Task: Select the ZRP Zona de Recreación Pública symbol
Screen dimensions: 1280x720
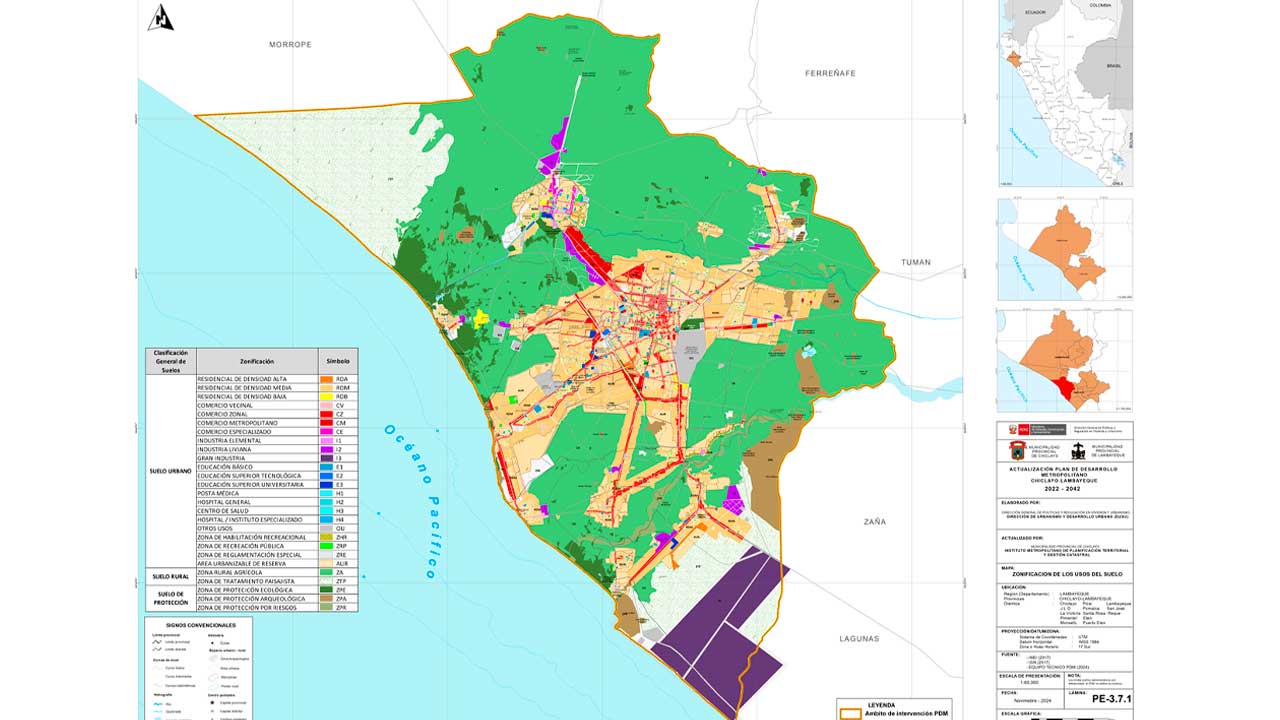Action: click(327, 544)
